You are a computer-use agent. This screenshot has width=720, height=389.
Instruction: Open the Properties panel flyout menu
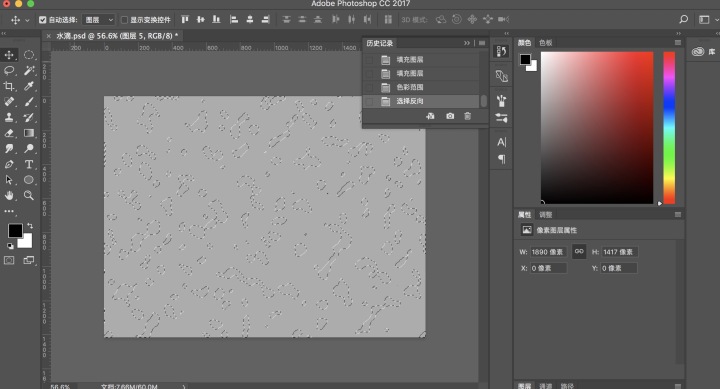click(x=678, y=214)
